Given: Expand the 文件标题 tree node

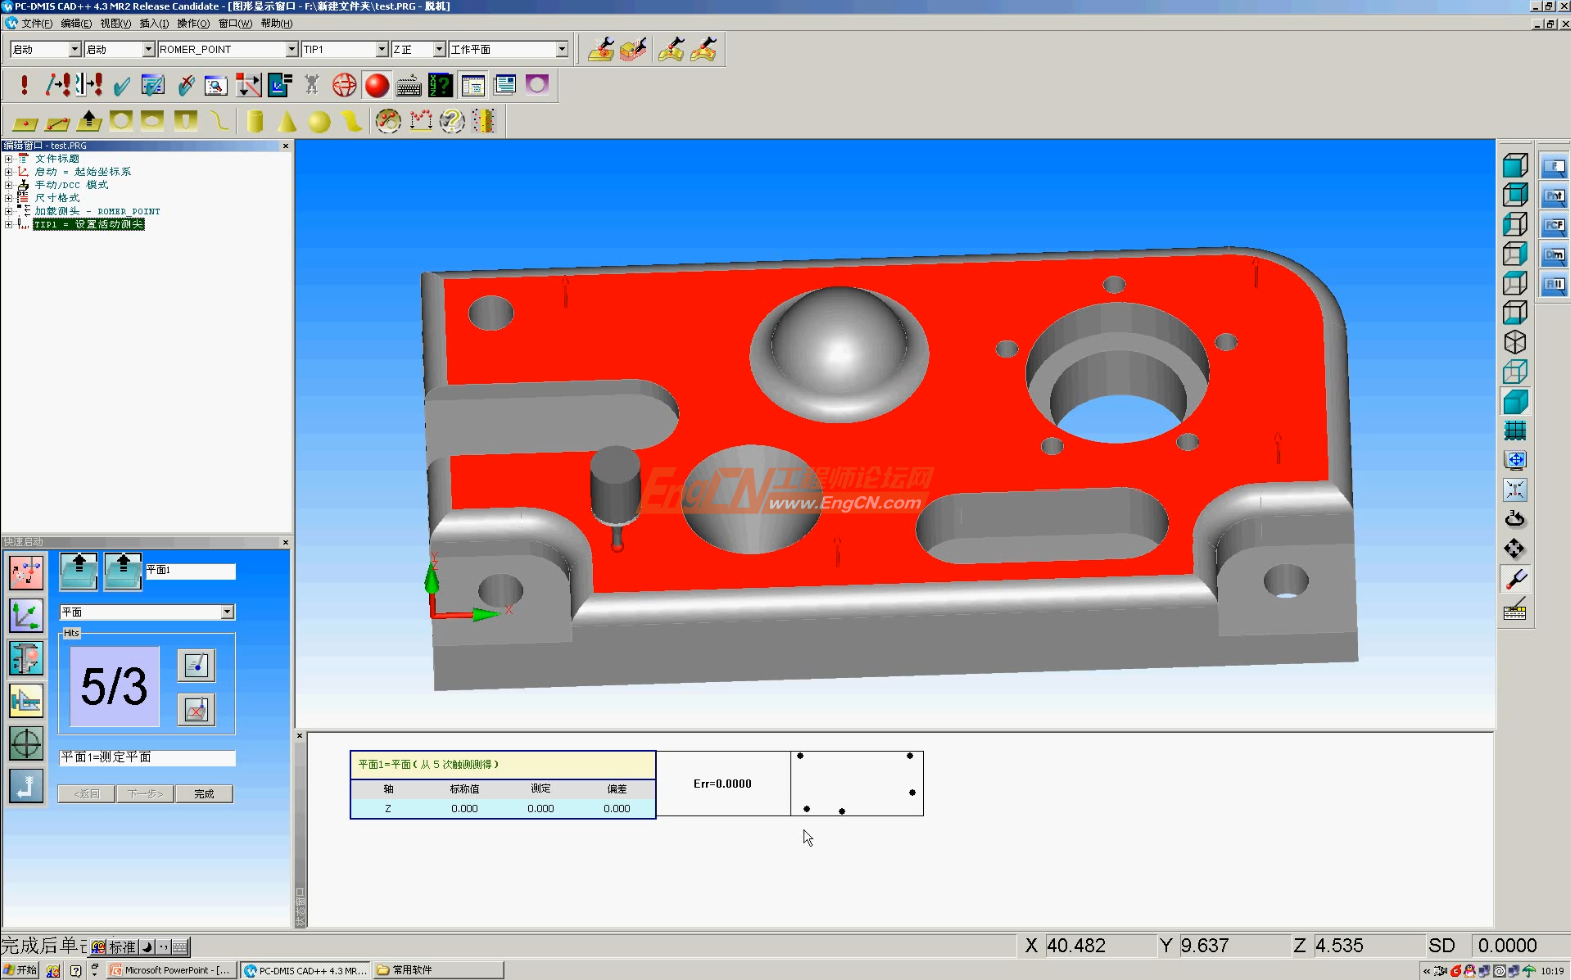Looking at the screenshot, I should 8,159.
